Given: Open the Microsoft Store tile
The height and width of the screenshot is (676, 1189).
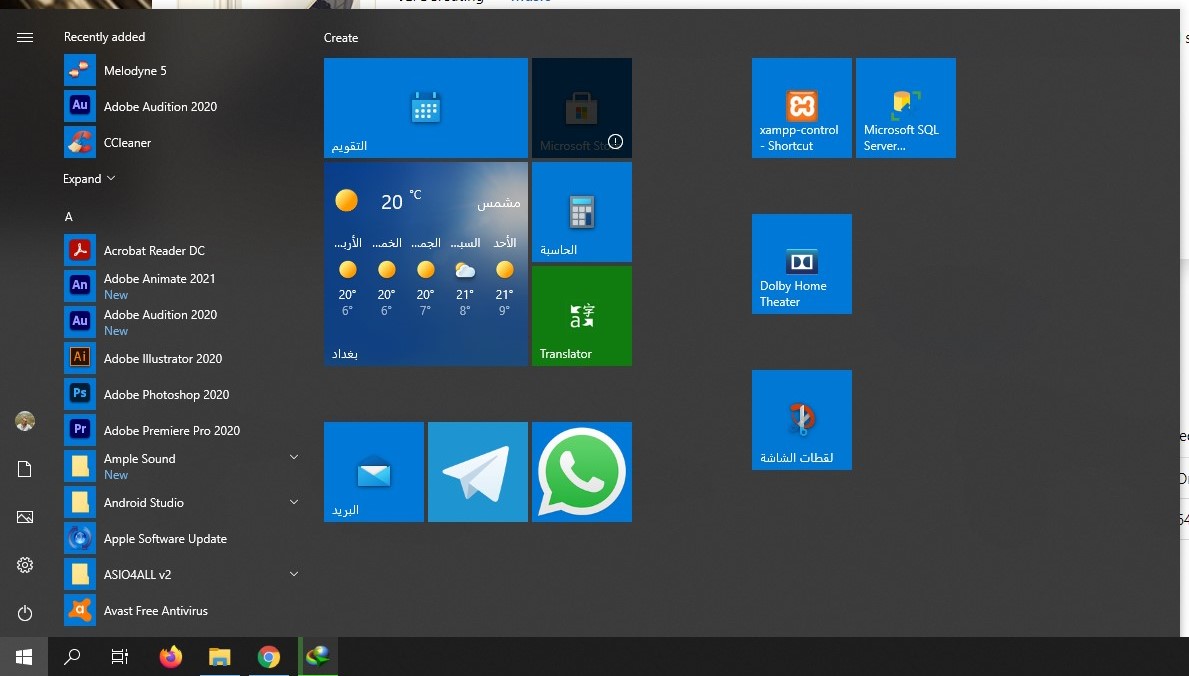Looking at the screenshot, I should 582,108.
